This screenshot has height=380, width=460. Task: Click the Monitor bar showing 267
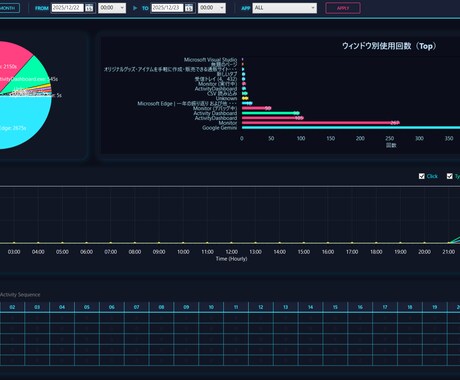click(x=320, y=123)
